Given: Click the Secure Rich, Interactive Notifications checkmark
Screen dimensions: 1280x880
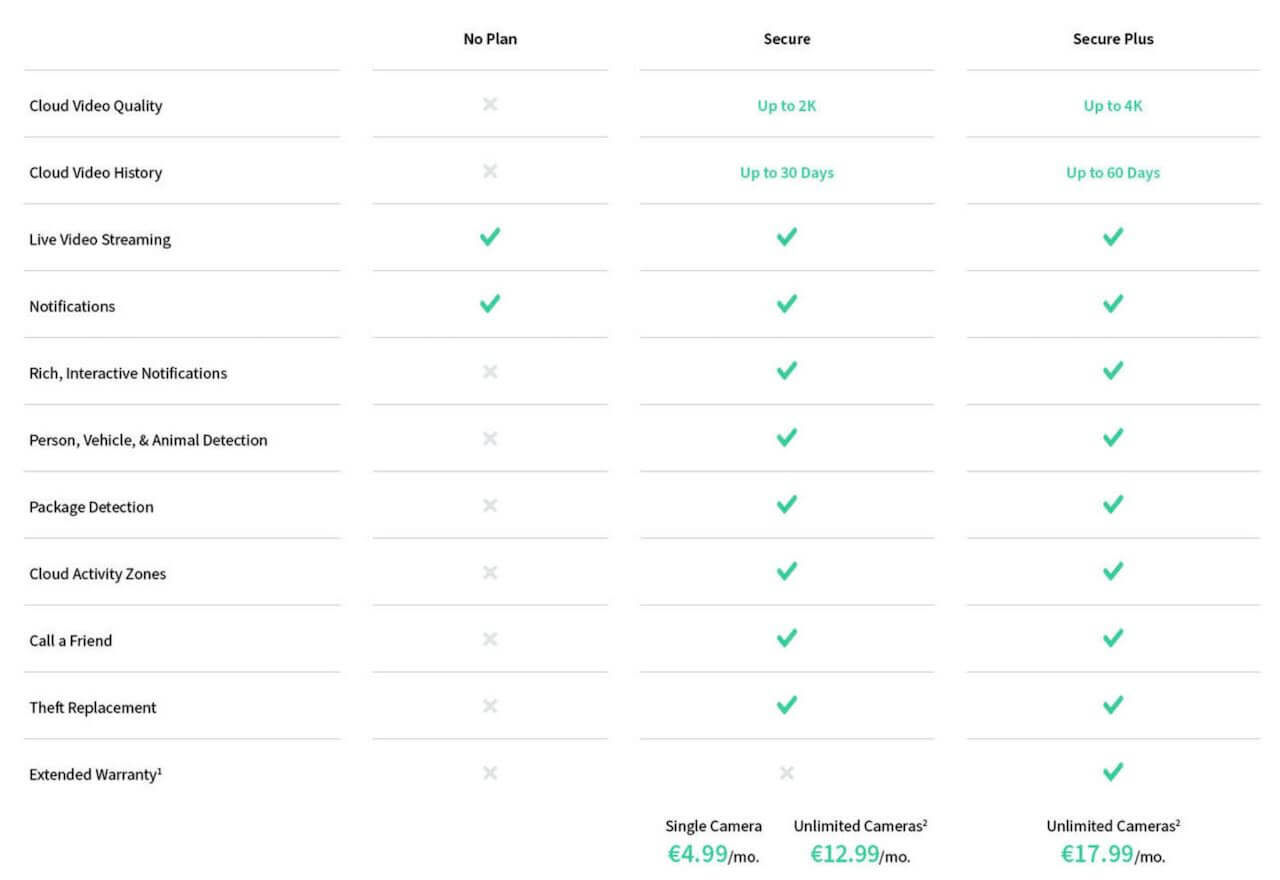Looking at the screenshot, I should pyautogui.click(x=787, y=371).
